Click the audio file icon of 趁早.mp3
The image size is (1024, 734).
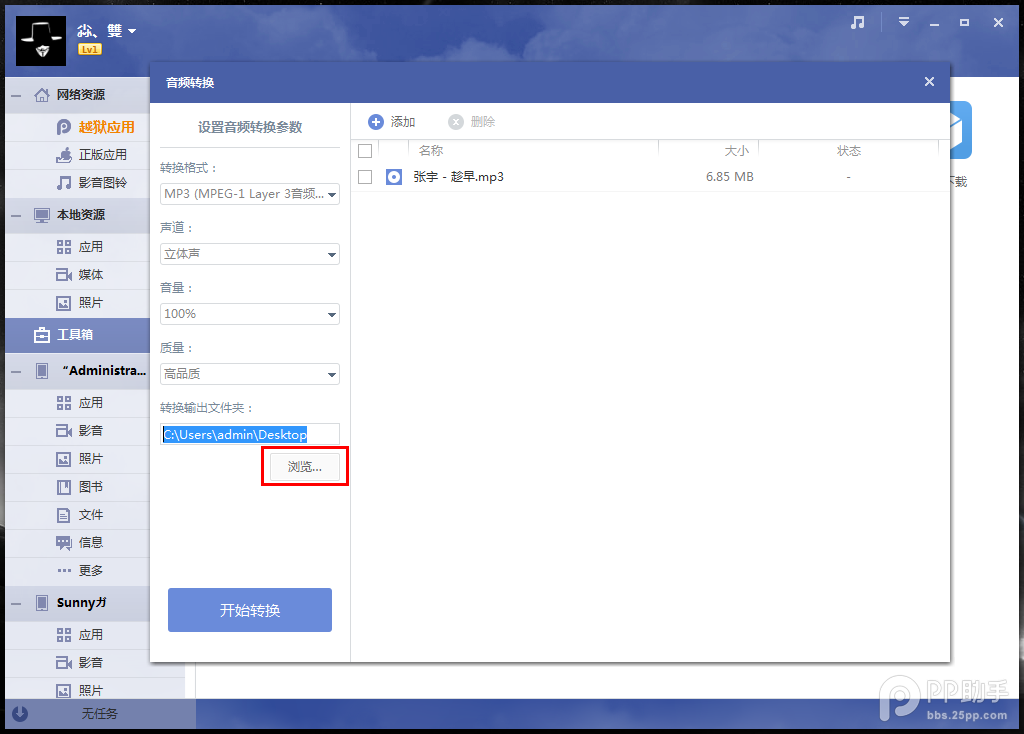coord(394,177)
